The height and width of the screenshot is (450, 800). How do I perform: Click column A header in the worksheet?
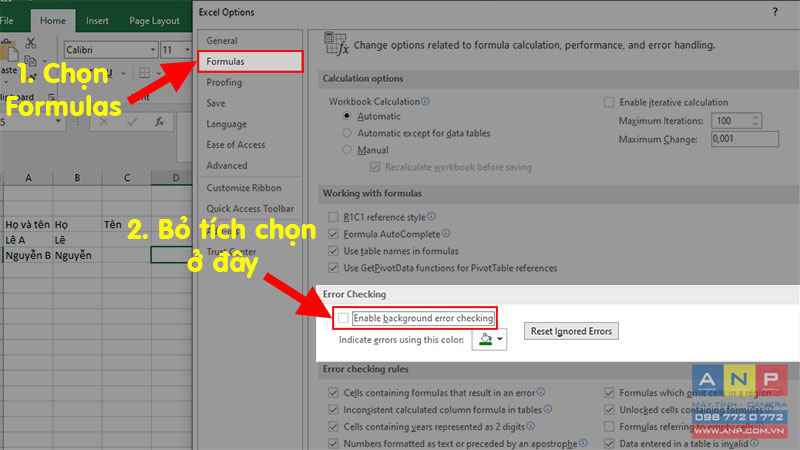coord(28,178)
